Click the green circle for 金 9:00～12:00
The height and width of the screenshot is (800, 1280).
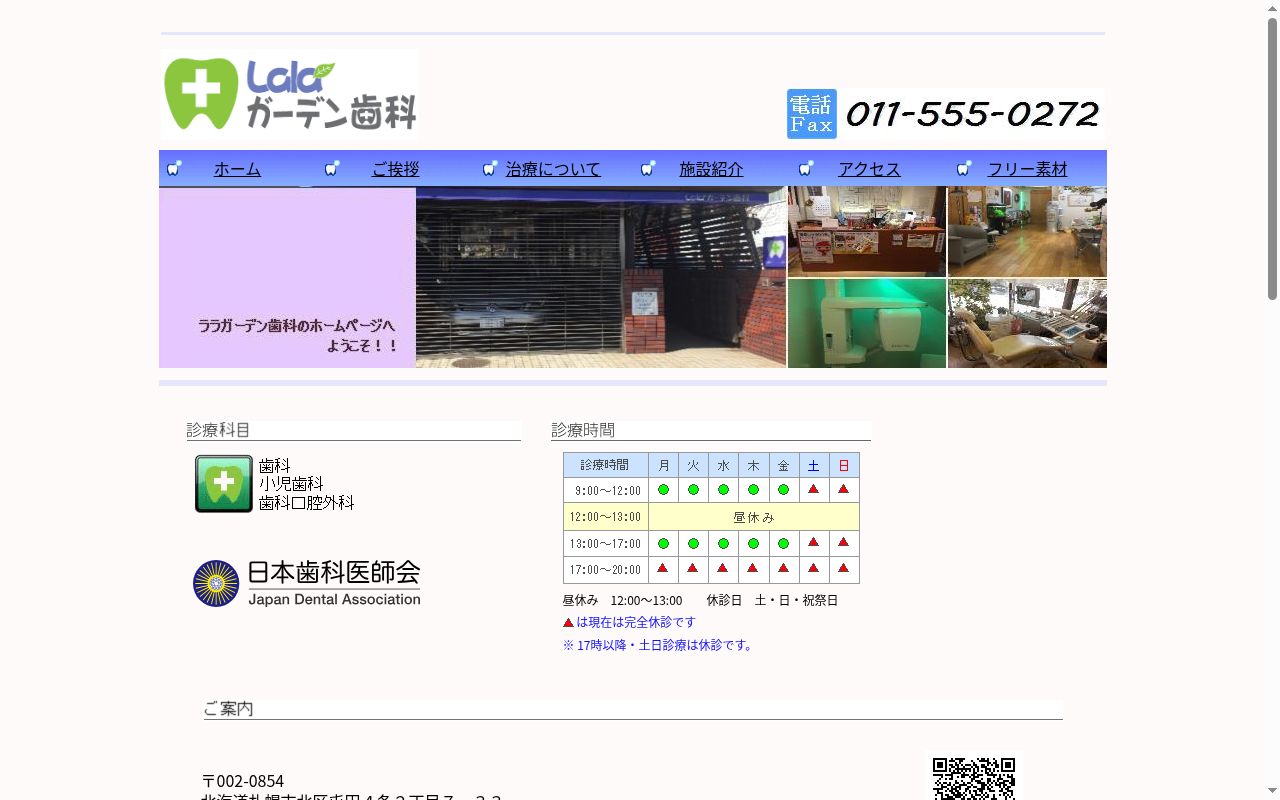coord(783,490)
